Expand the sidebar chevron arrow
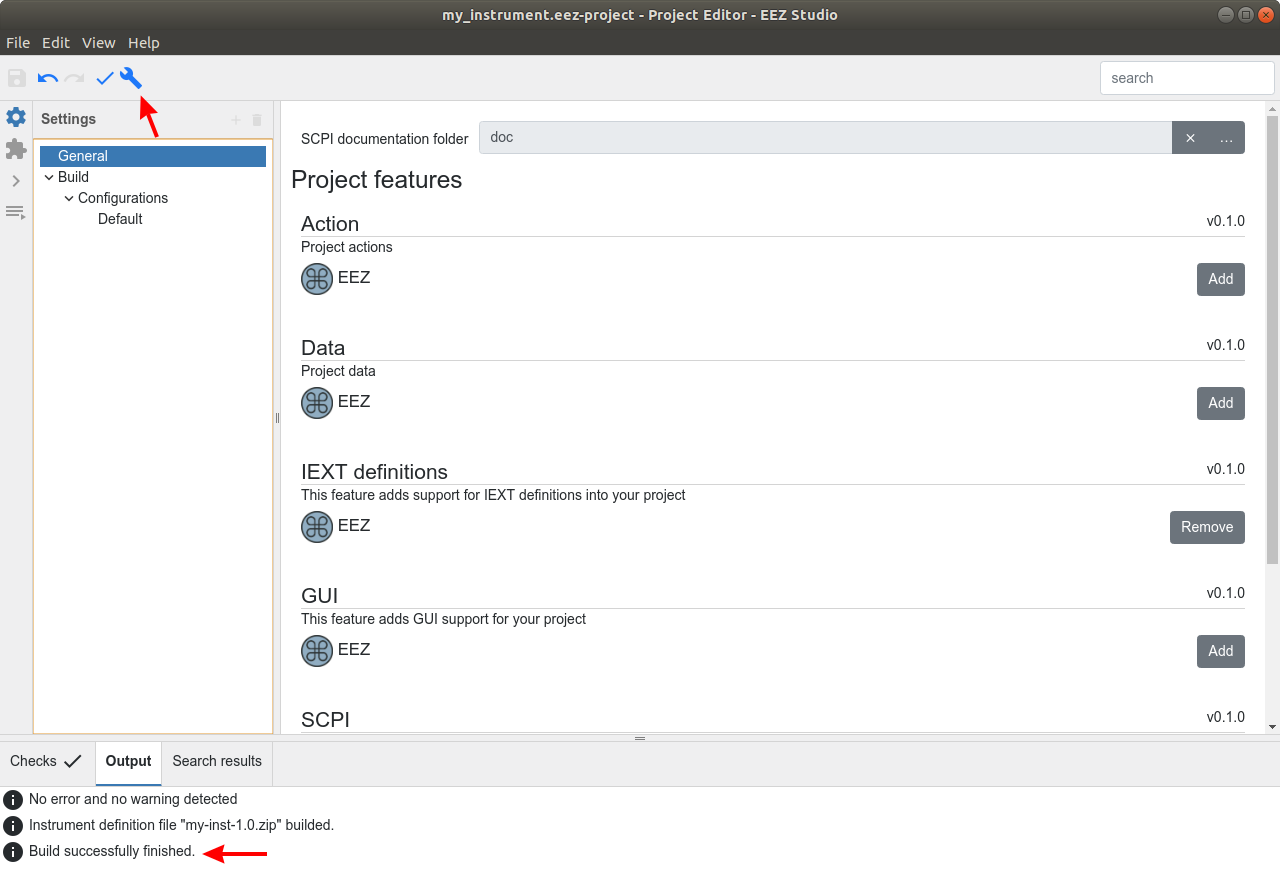This screenshot has height=876, width=1280. [x=15, y=181]
